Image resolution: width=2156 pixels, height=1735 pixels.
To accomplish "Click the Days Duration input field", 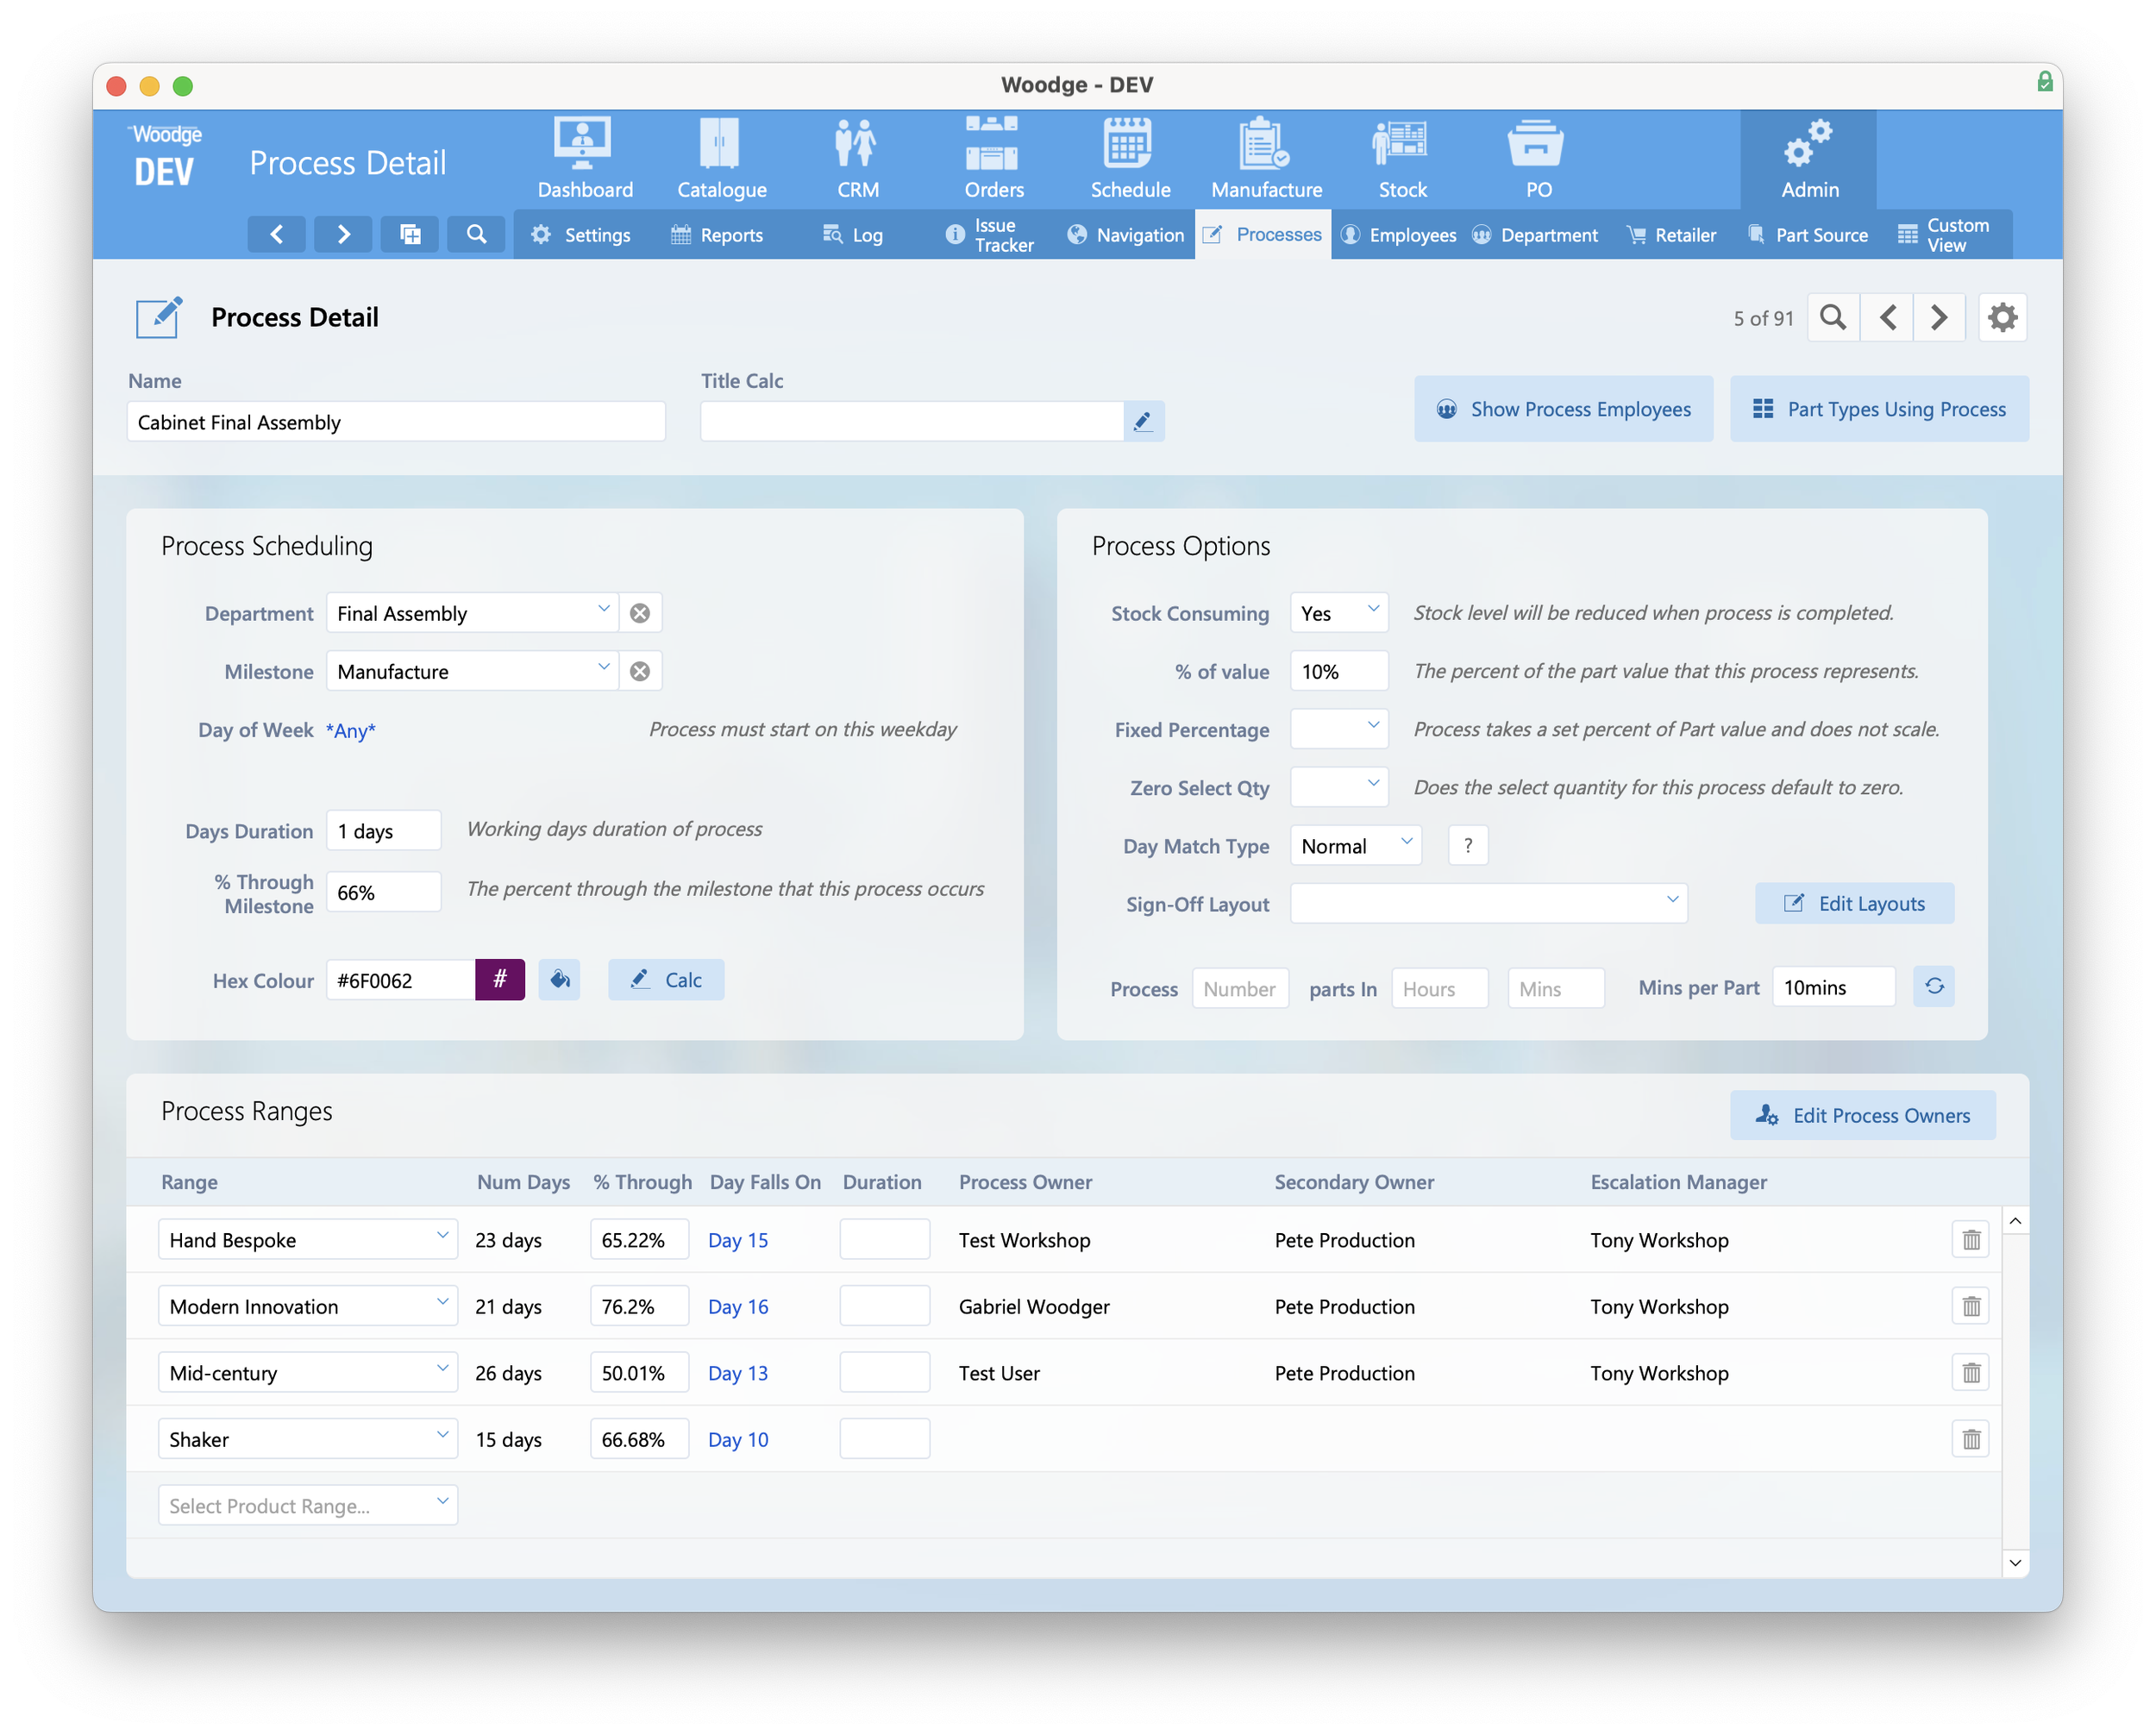I will pyautogui.click(x=384, y=831).
